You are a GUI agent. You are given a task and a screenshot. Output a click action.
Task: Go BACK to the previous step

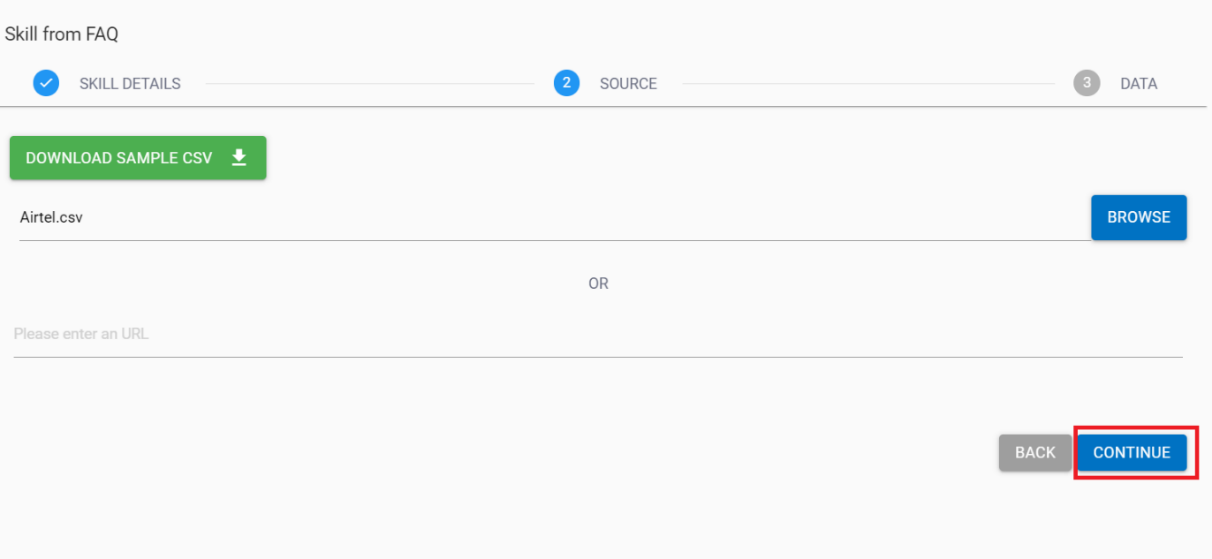point(1035,453)
